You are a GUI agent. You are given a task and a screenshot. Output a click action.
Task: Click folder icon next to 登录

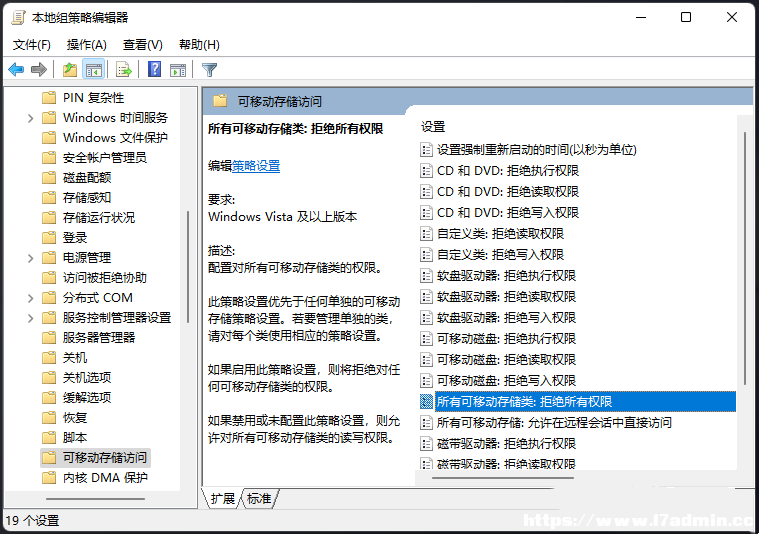[49, 238]
